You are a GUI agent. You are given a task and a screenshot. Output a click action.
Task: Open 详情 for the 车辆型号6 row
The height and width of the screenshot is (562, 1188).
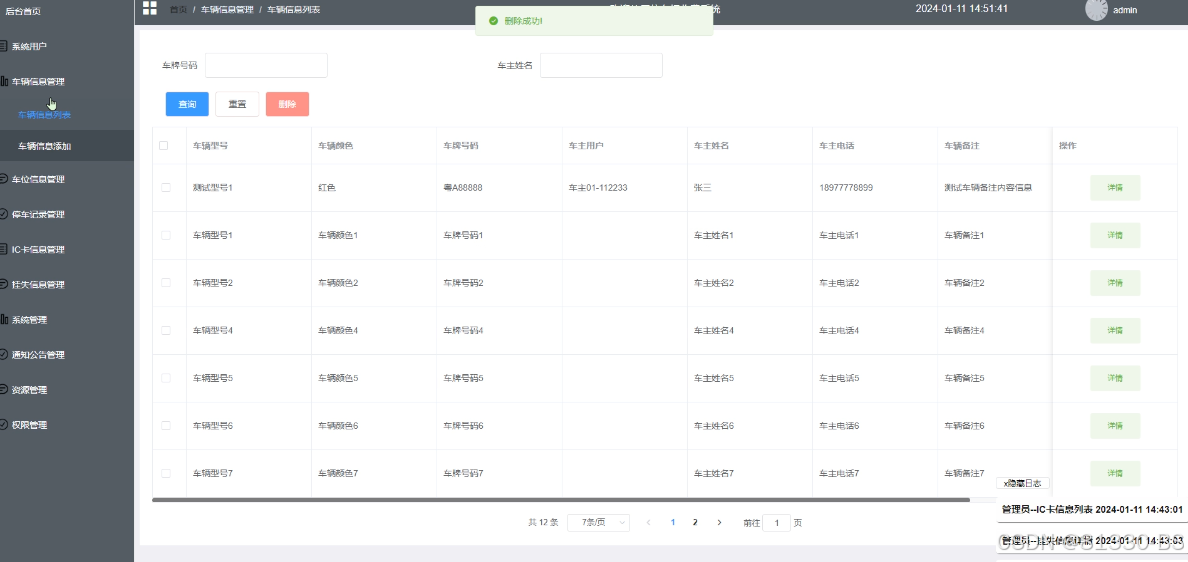[1115, 425]
